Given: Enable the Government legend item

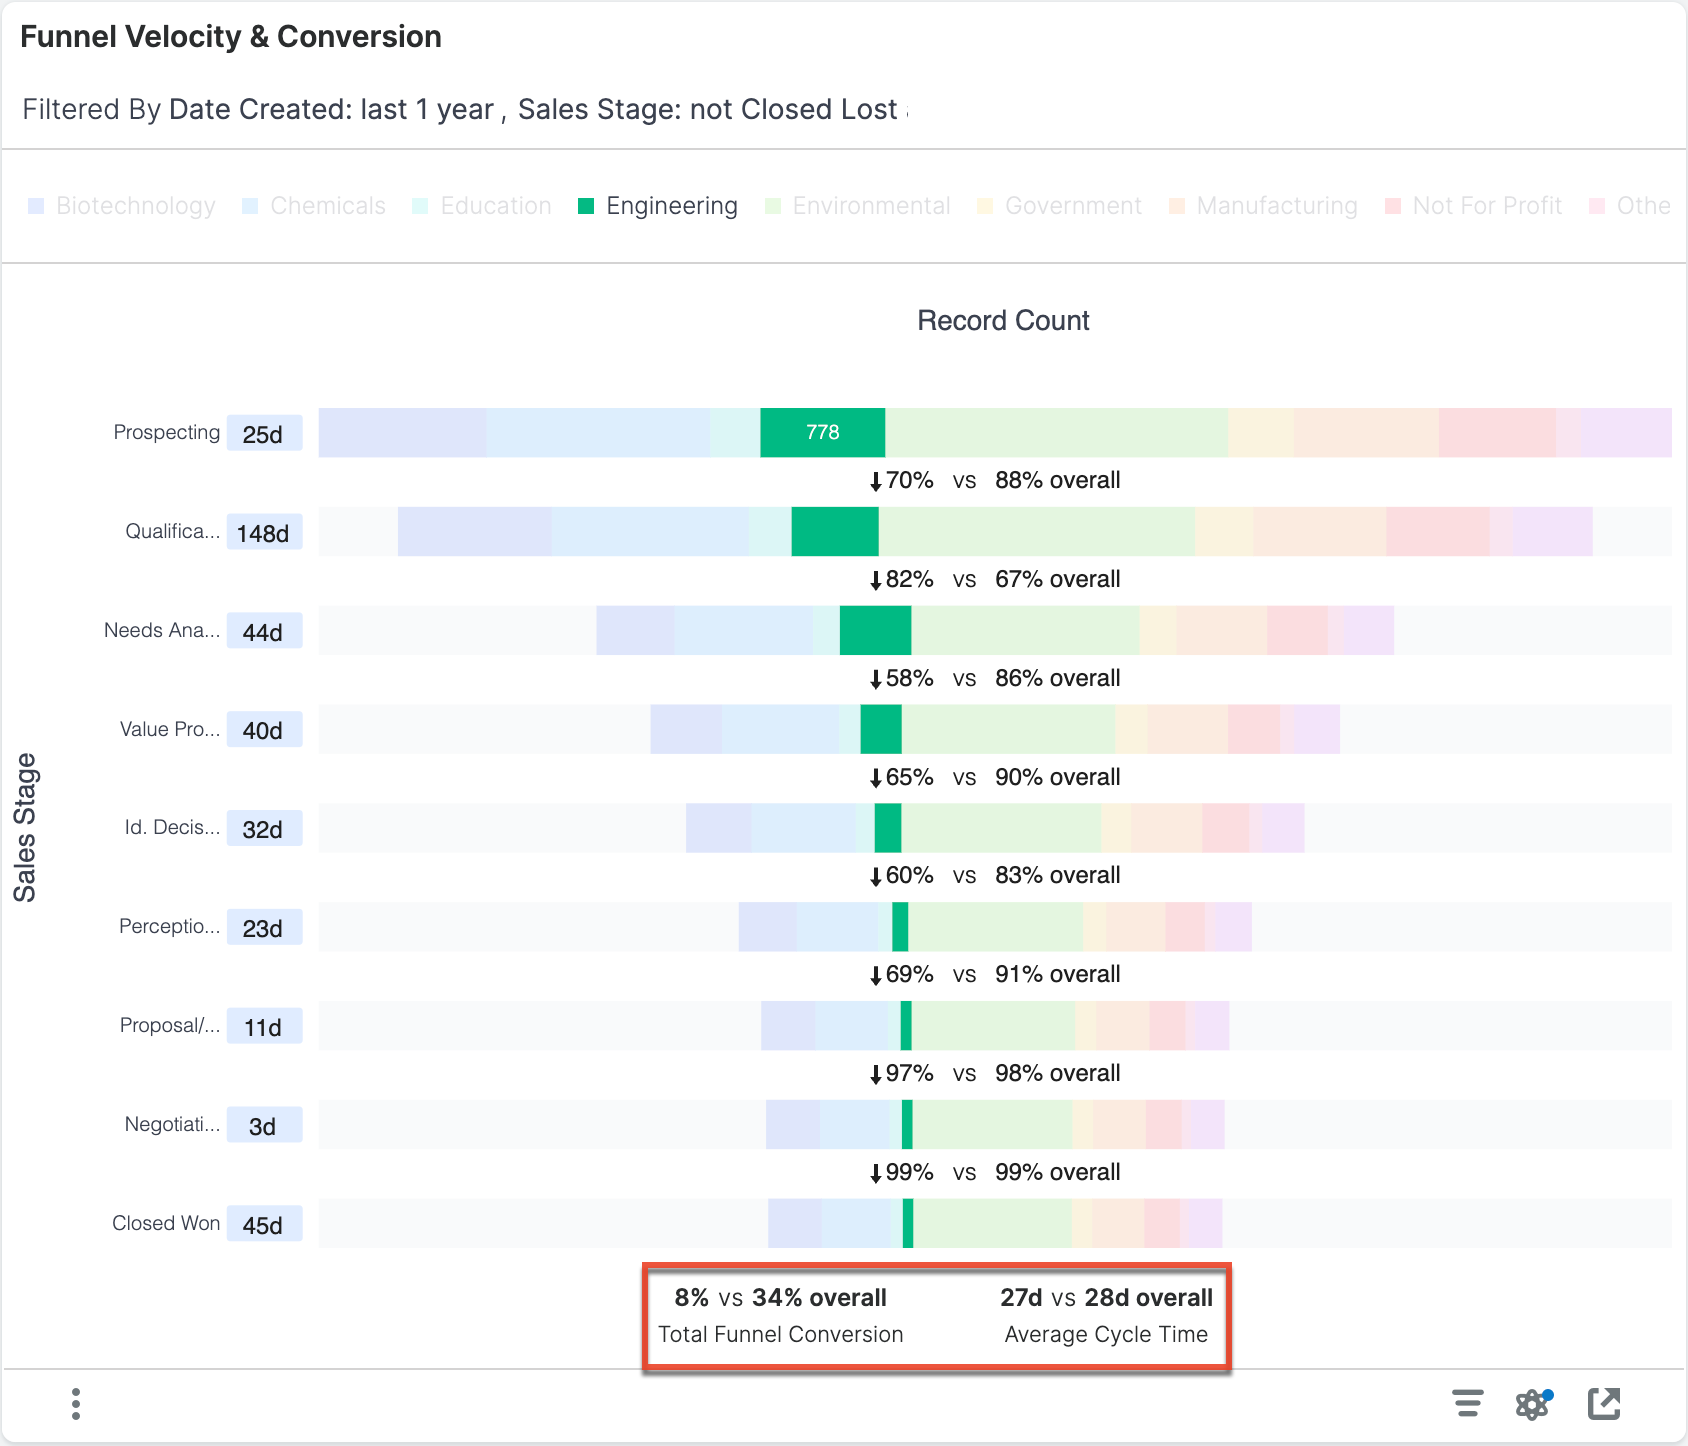Looking at the screenshot, I should (x=1060, y=206).
